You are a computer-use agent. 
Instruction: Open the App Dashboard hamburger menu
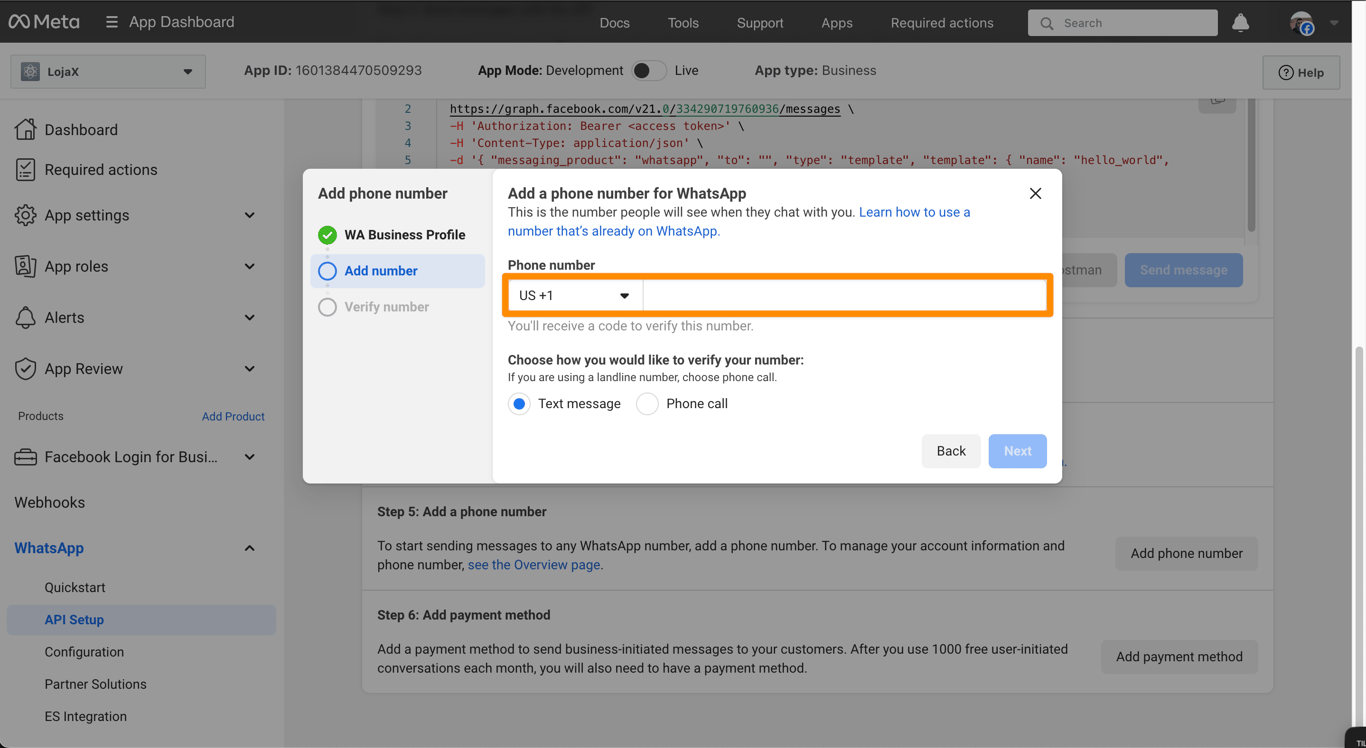[x=112, y=22]
